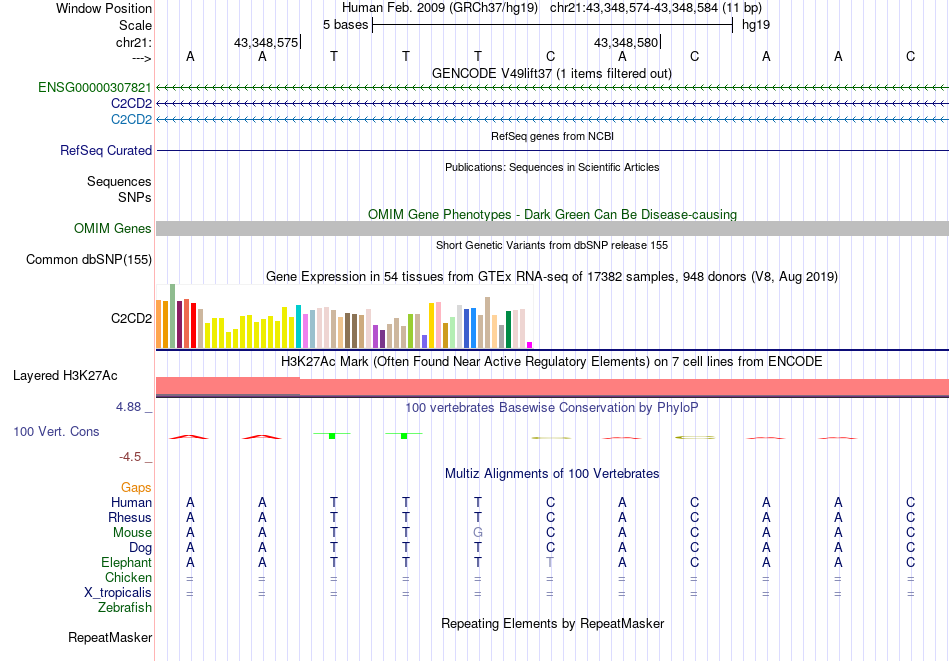Screen dimensions: 950x661
Task: Click the Layered H3K27Ac track label
Action: (65, 376)
